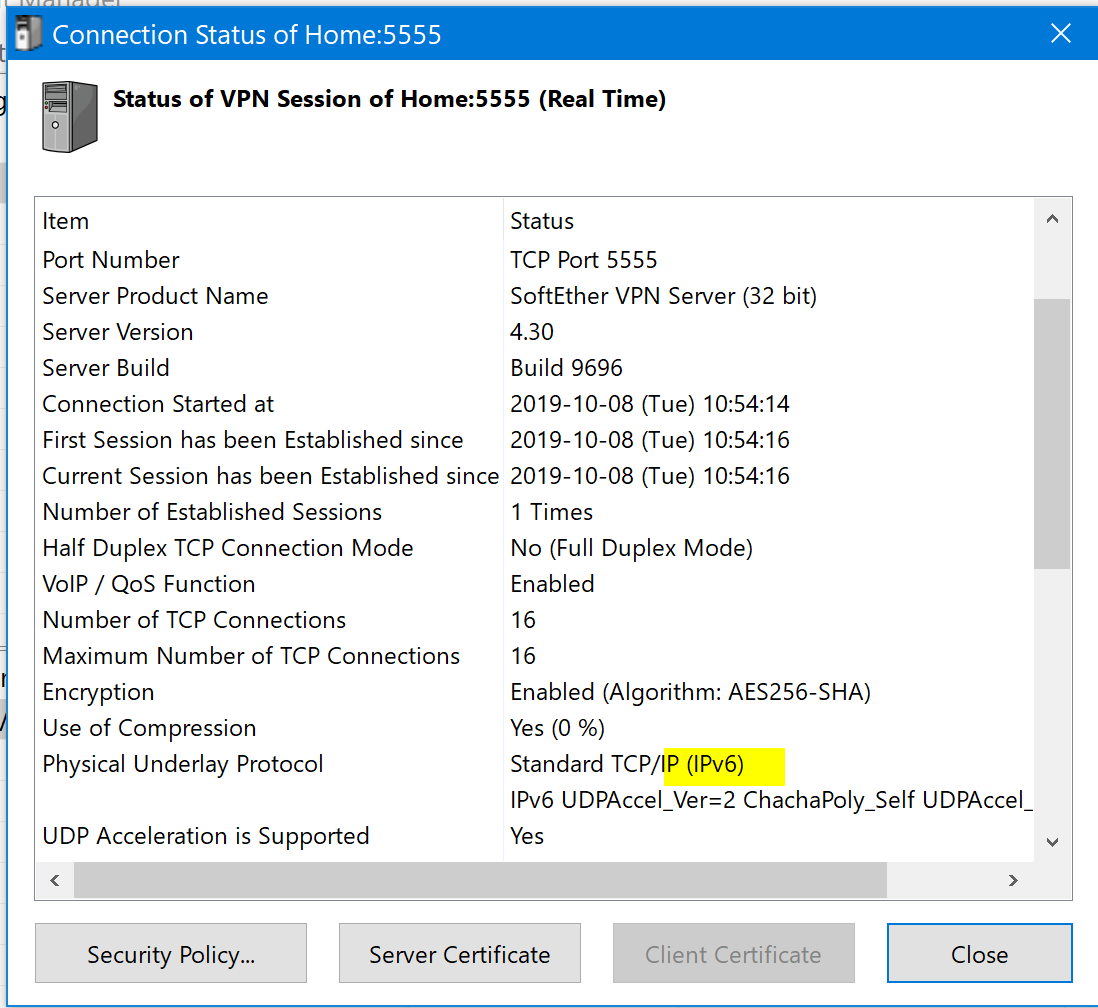This screenshot has height=1008, width=1098.
Task: Click the vertical scrollbar thumb
Action: point(1052,432)
